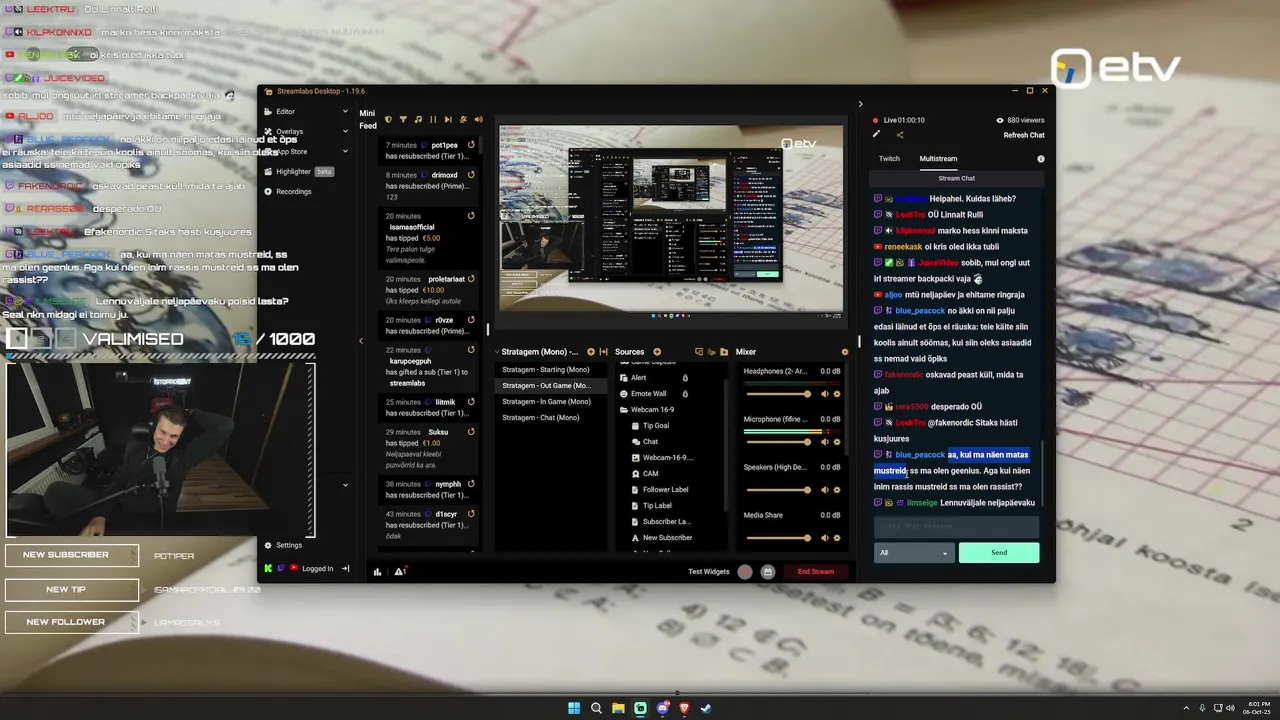Pause the alert queue in Mini Feed
Viewport: 1280px width, 720px height.
pos(433,119)
